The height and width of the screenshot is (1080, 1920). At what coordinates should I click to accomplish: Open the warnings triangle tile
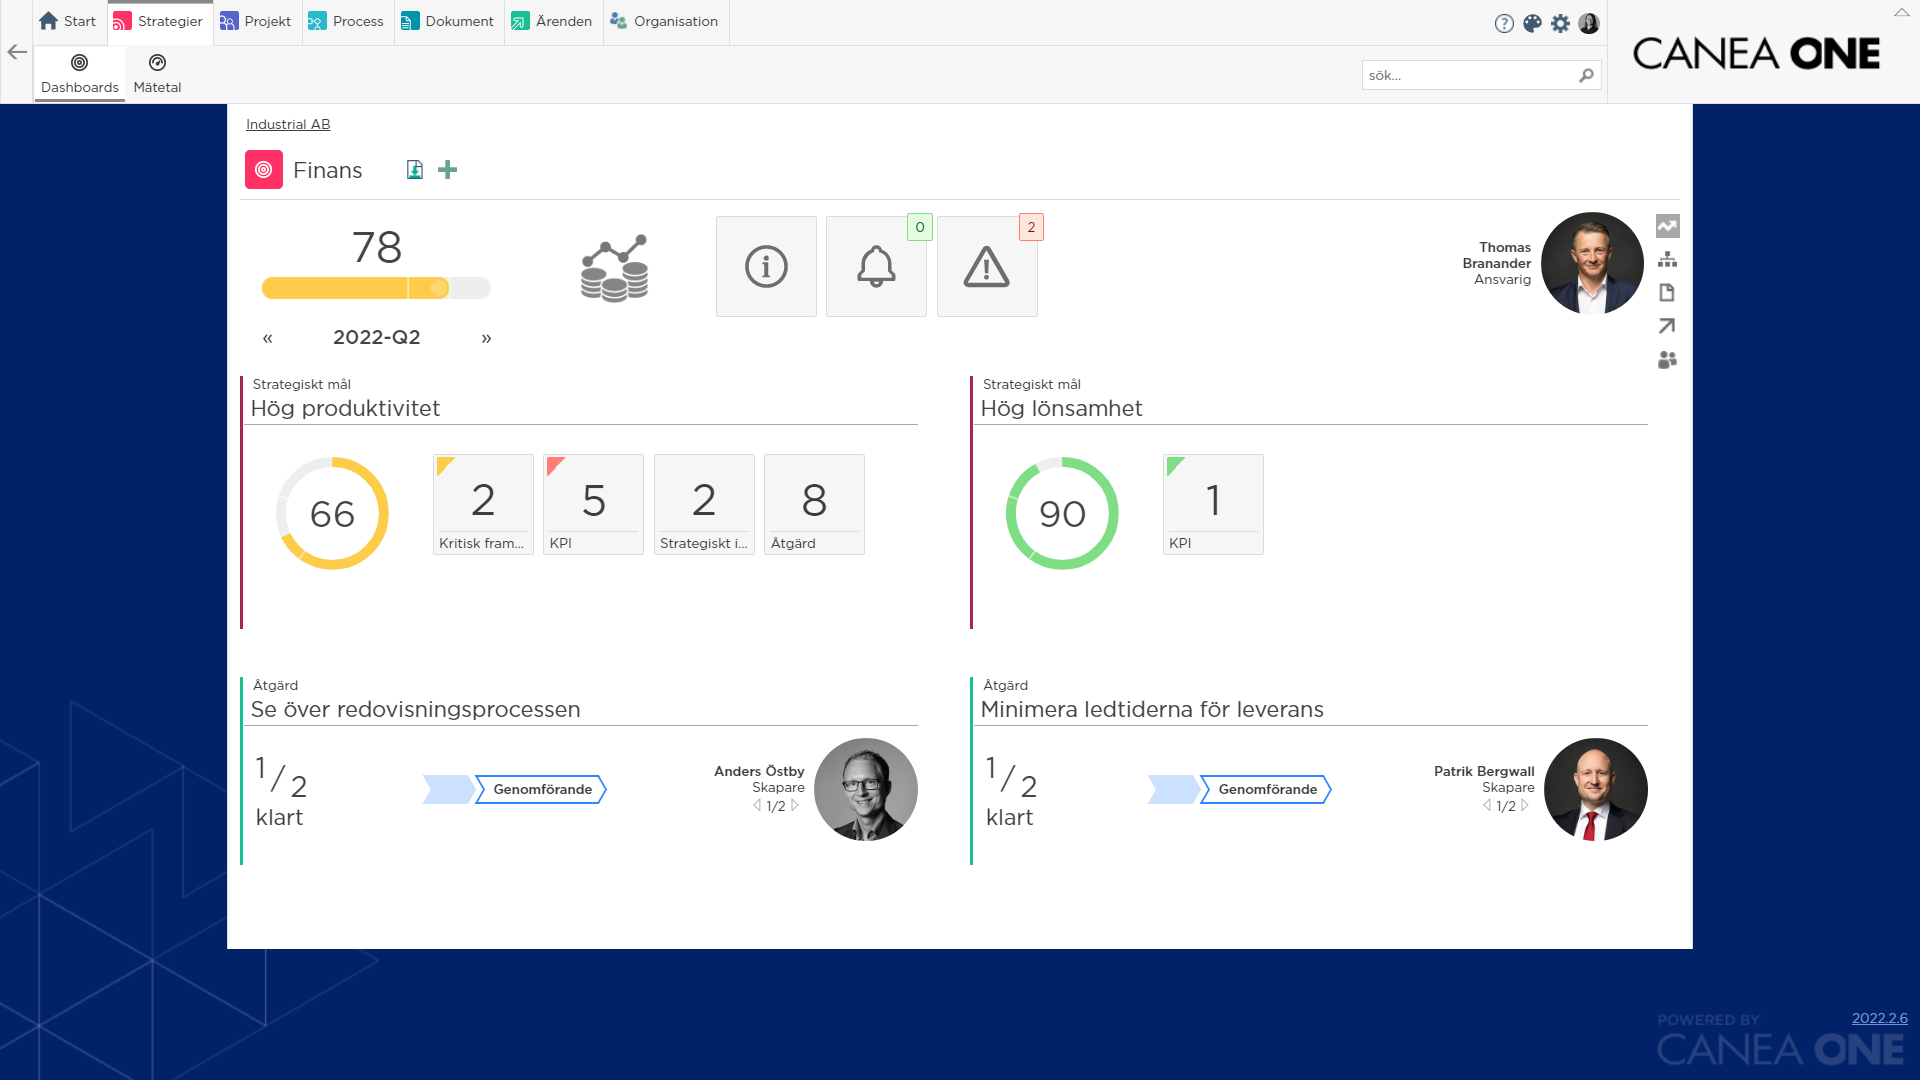pyautogui.click(x=986, y=267)
